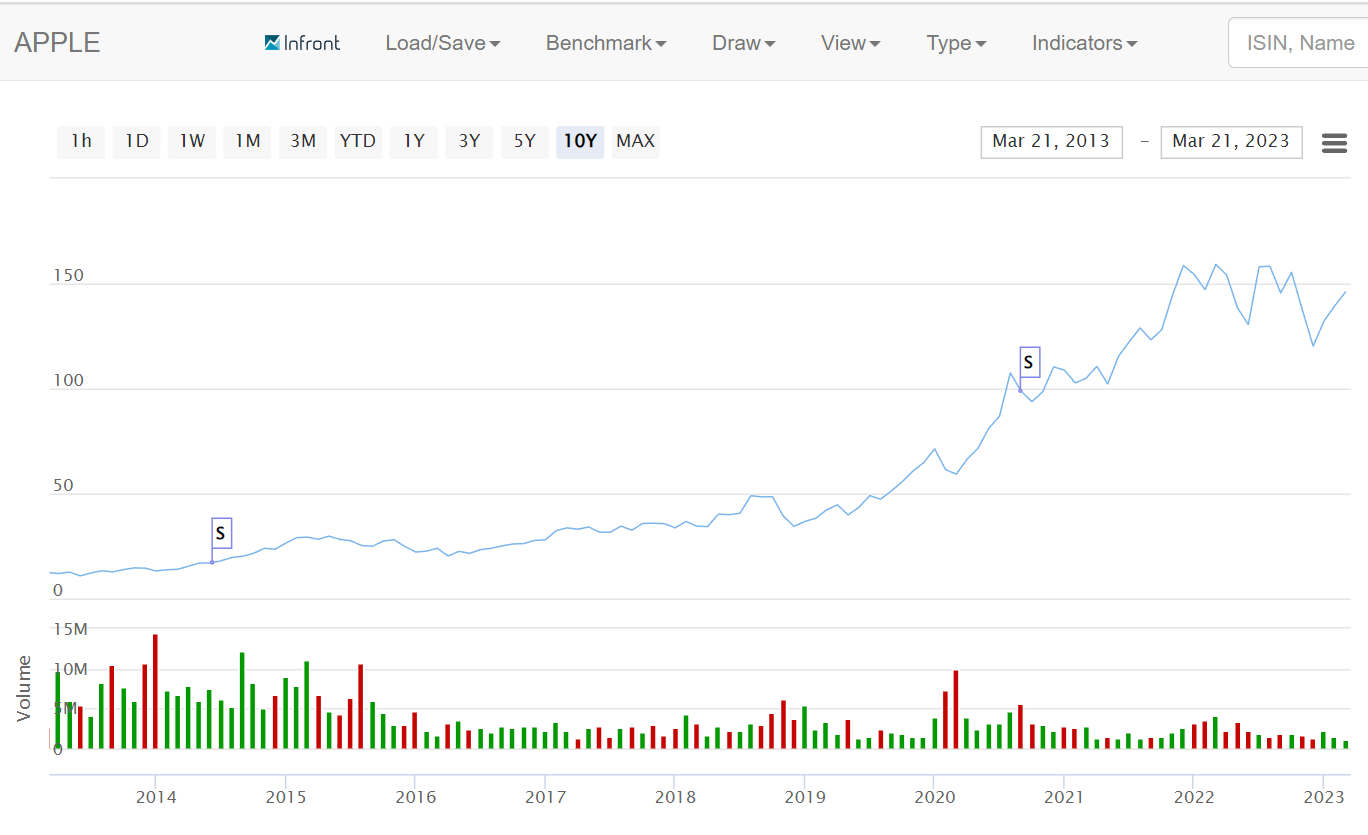
Task: Focus the ISIN, Name search box
Action: click(1298, 43)
